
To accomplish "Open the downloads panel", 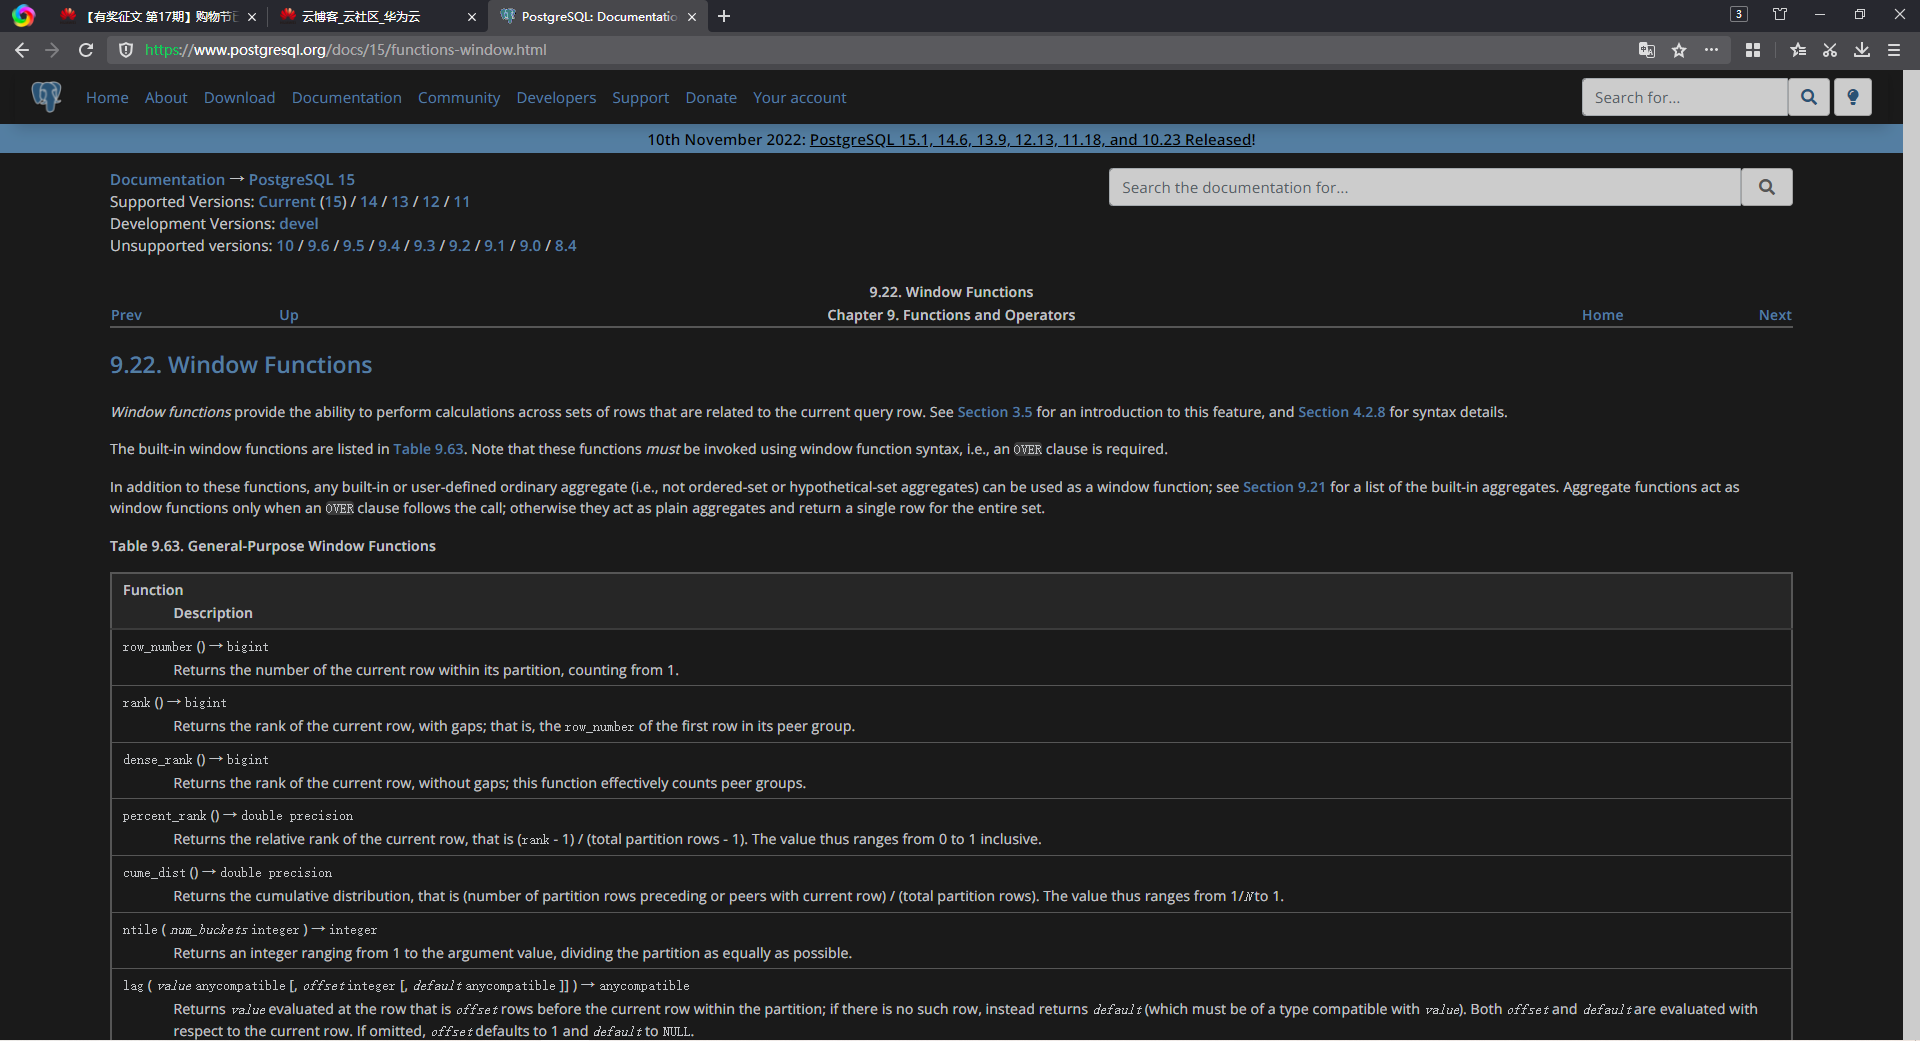I will 1862,50.
